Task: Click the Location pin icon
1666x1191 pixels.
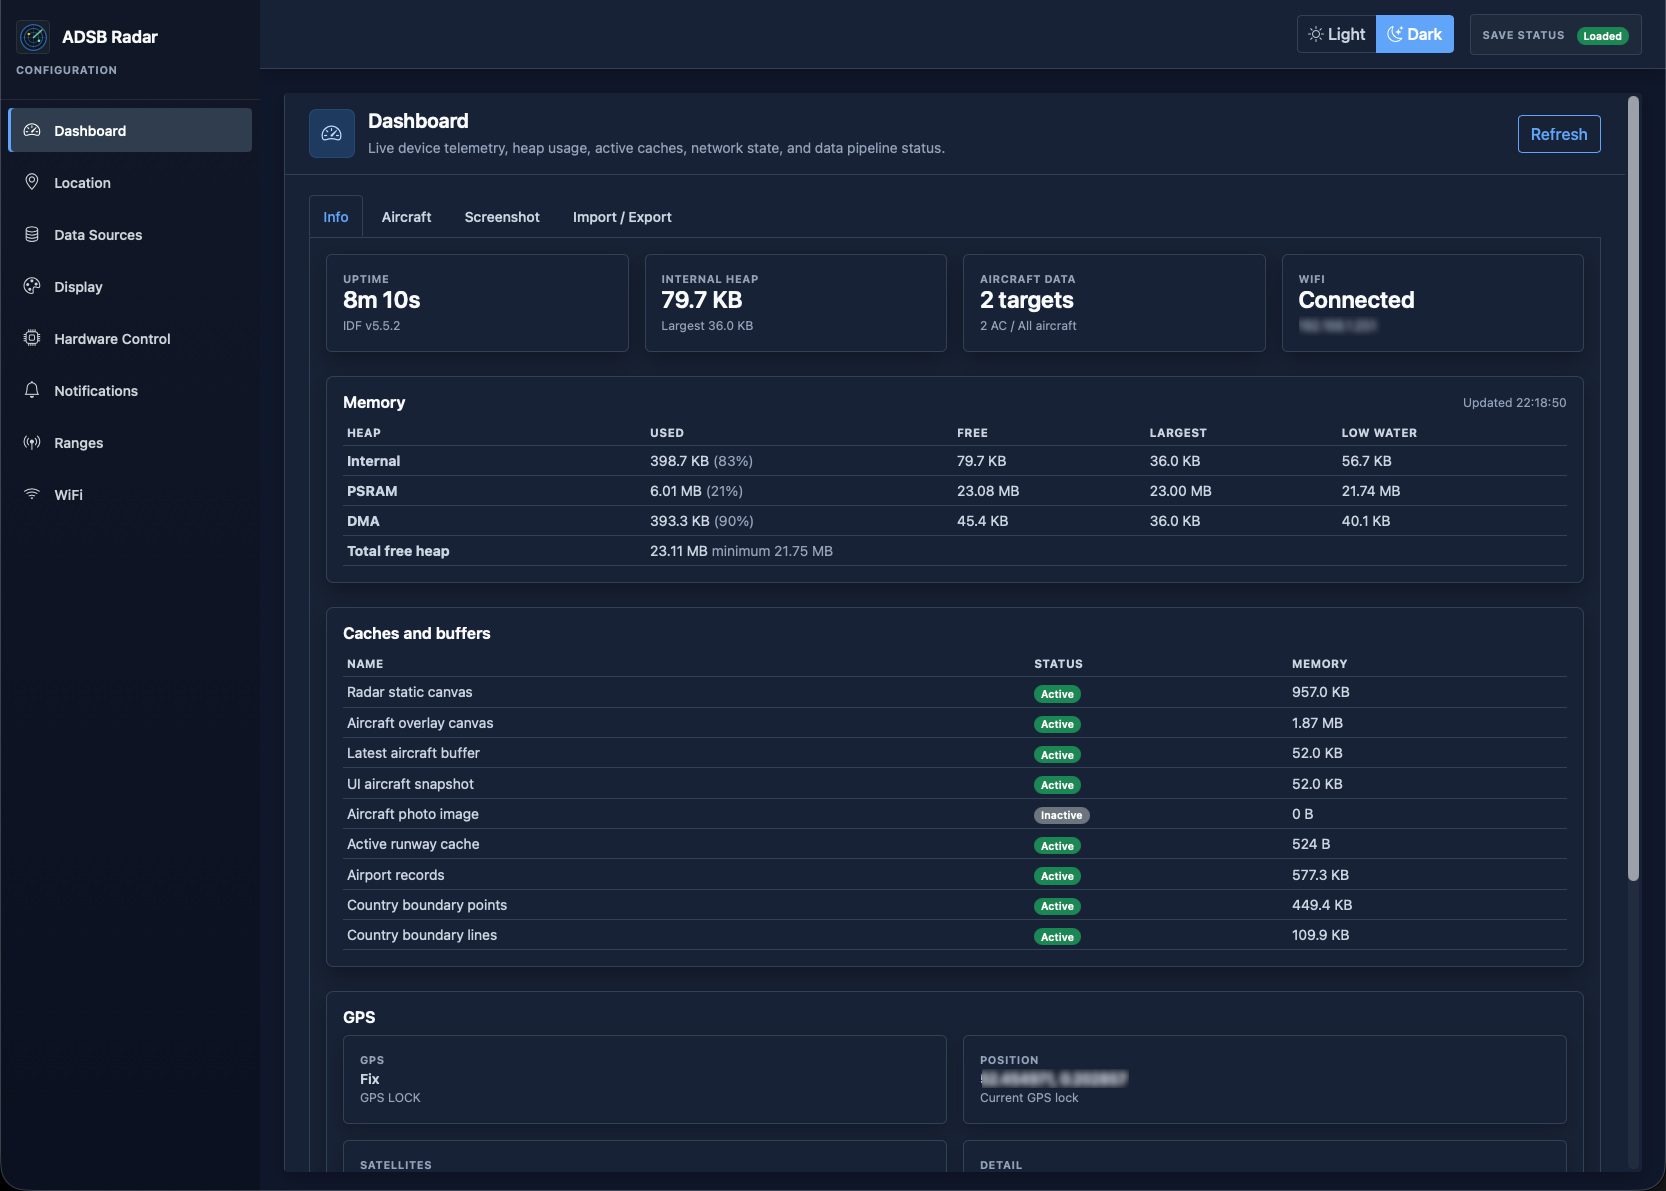Action: (x=32, y=182)
